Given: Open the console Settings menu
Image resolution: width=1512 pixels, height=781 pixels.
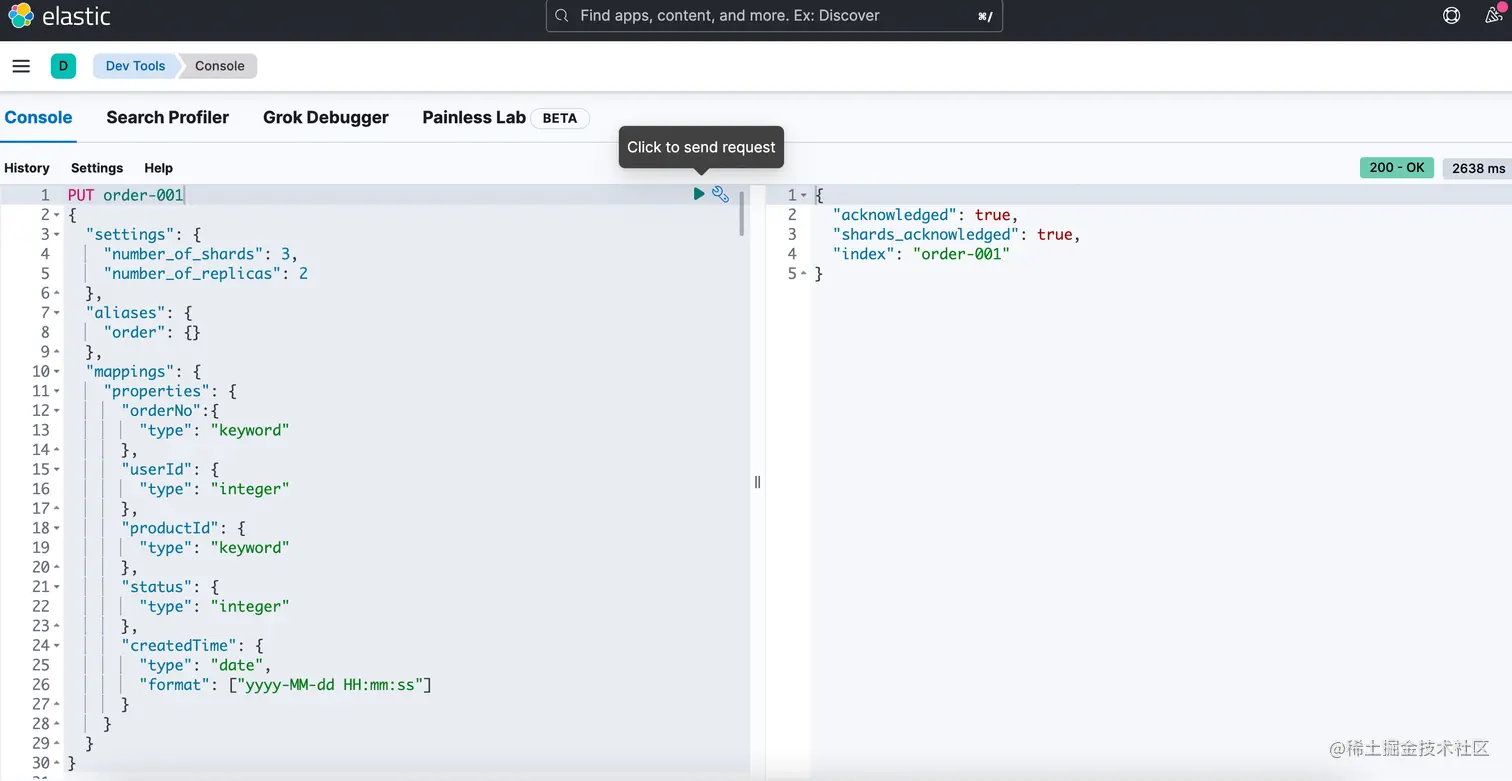Looking at the screenshot, I should (97, 168).
